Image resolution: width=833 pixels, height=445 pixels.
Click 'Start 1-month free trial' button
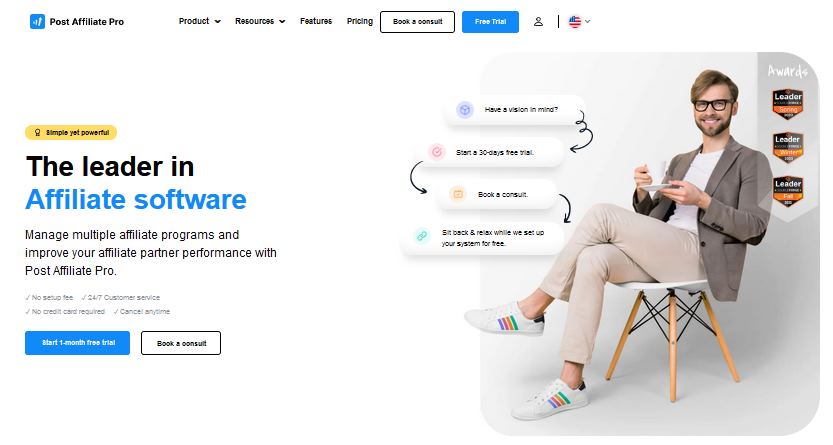[78, 343]
